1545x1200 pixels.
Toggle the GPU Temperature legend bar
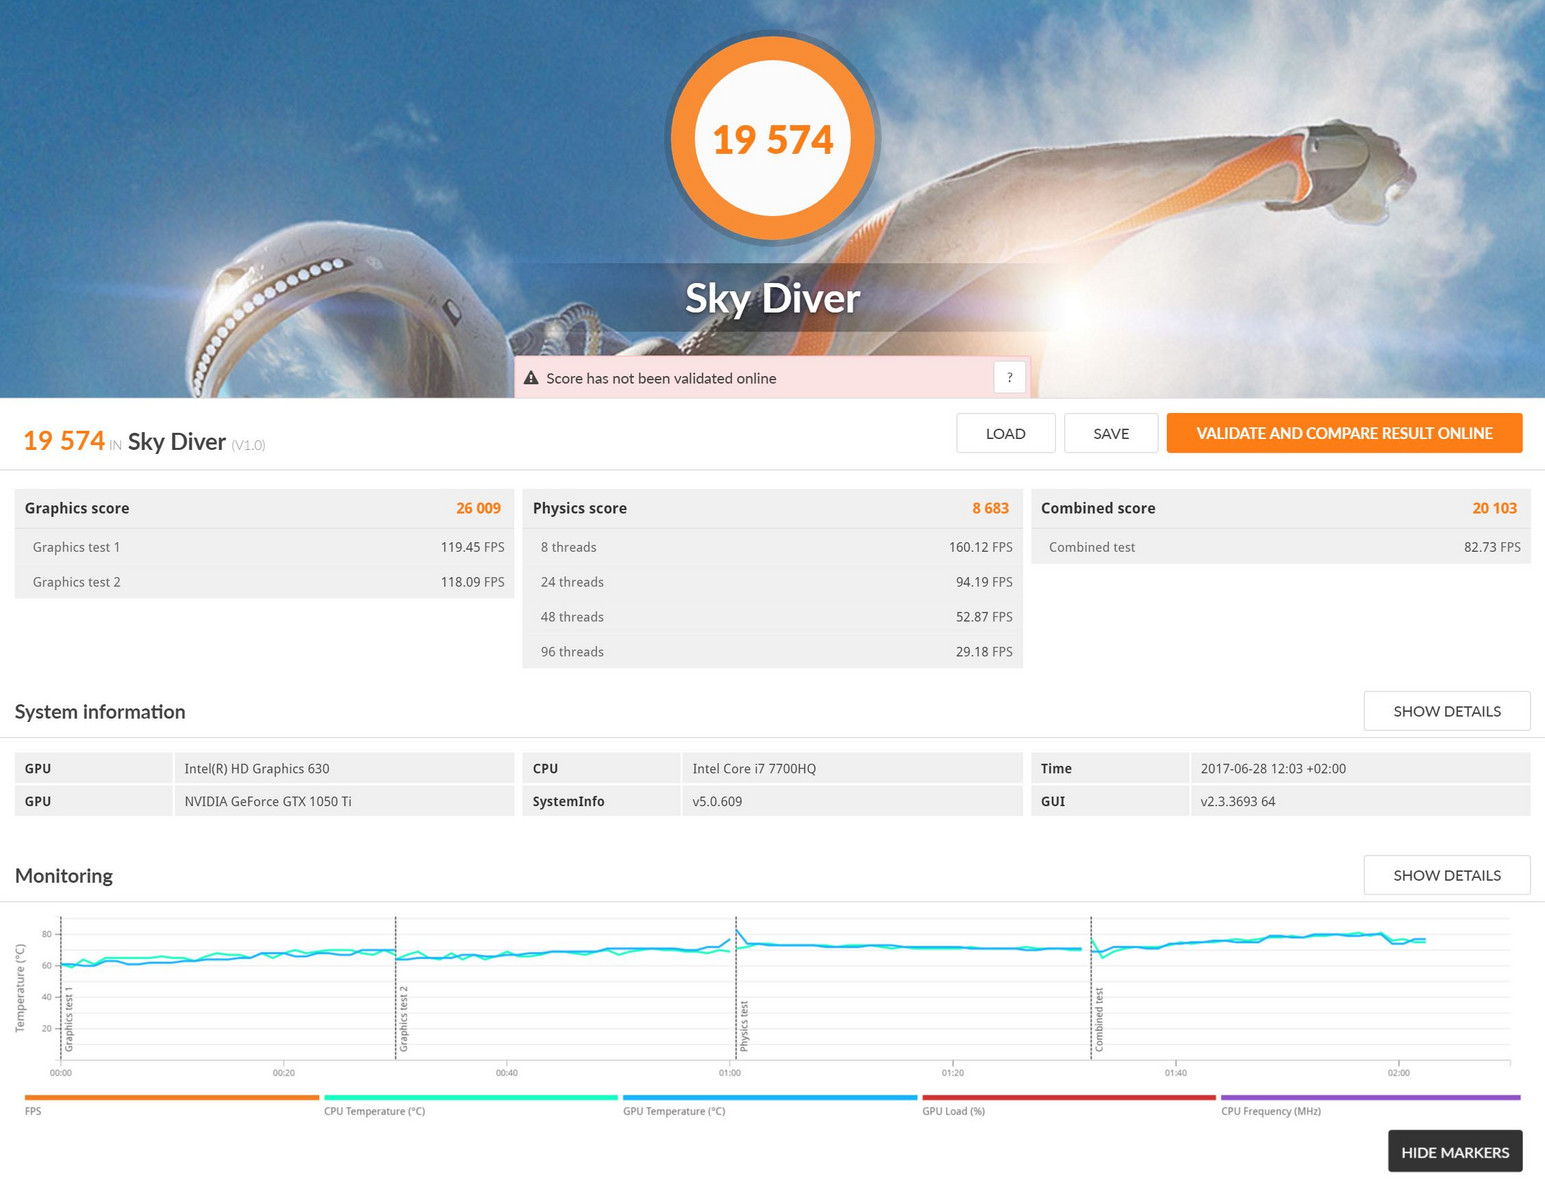(770, 1098)
